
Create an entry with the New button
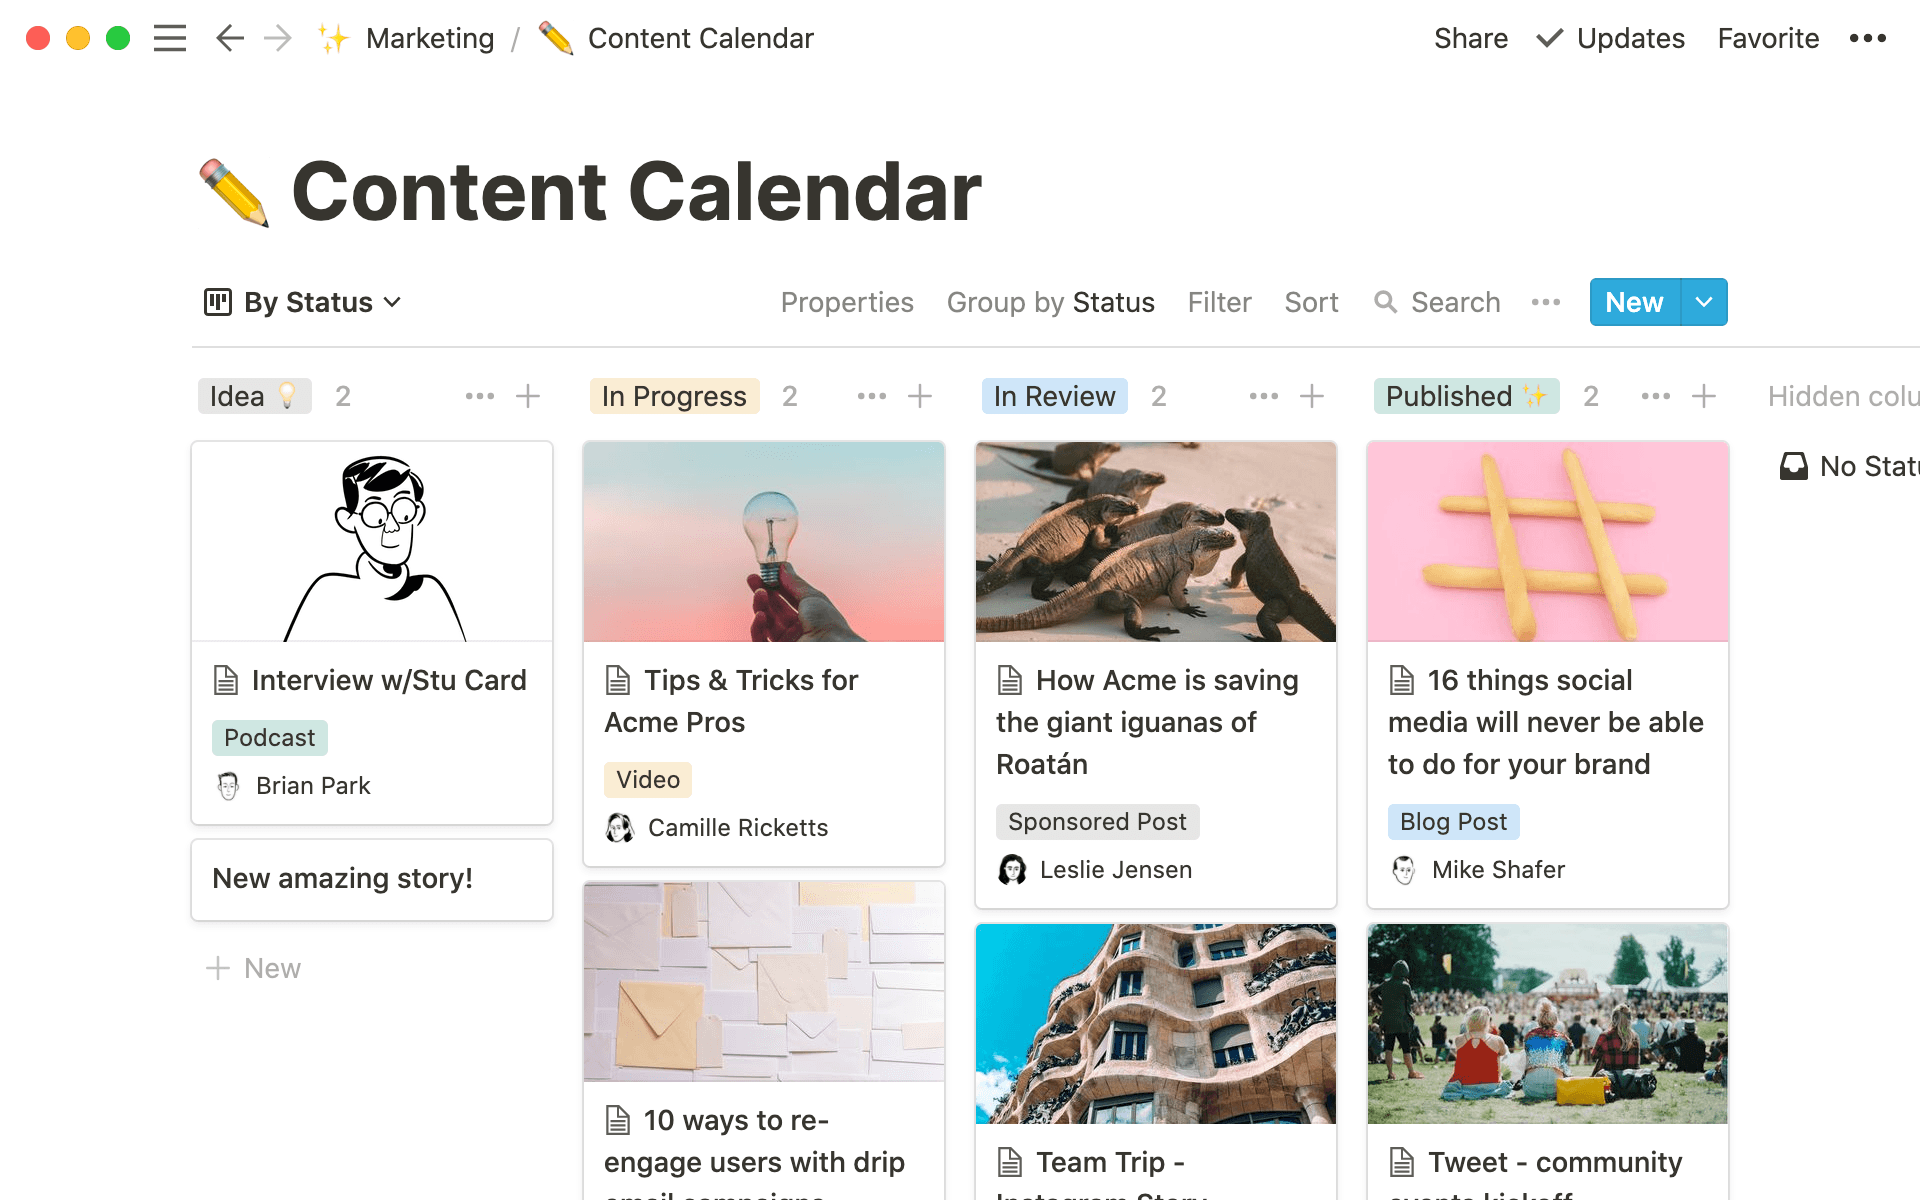click(x=1633, y=301)
